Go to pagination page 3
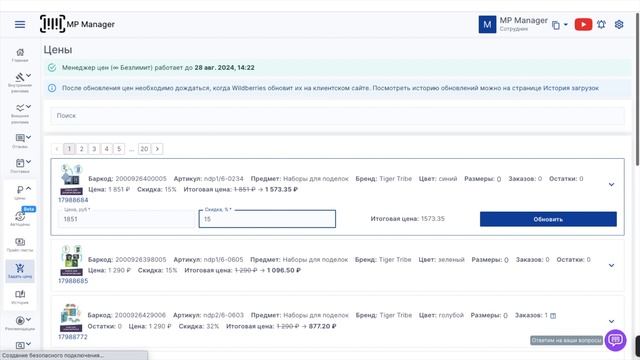The height and width of the screenshot is (360, 640). (x=94, y=149)
